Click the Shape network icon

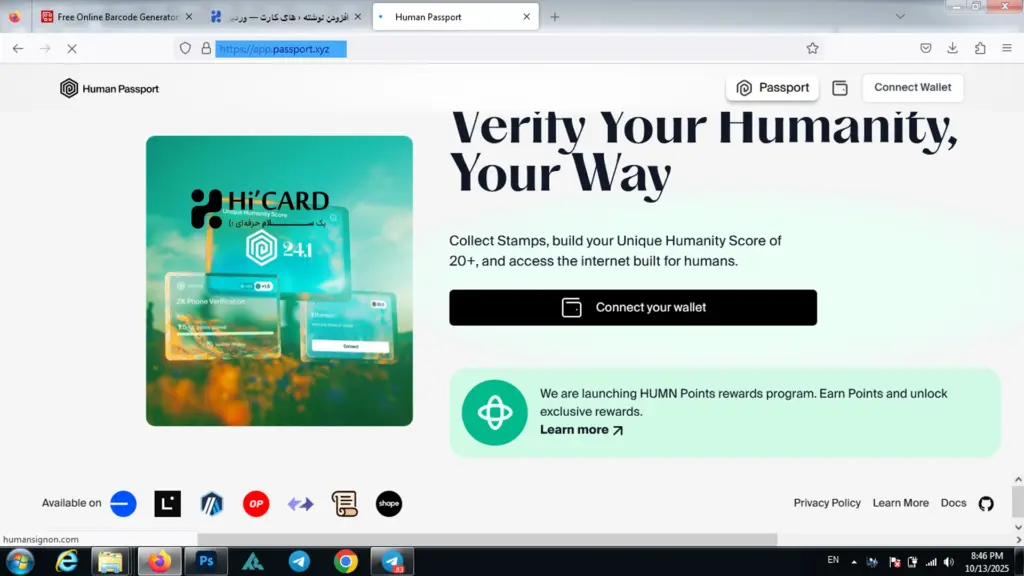[x=389, y=504]
